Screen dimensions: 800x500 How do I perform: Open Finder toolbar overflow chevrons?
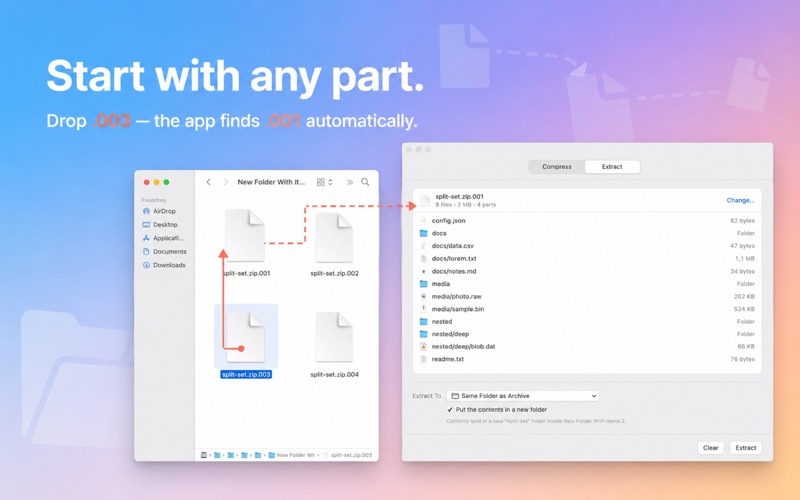tap(349, 182)
